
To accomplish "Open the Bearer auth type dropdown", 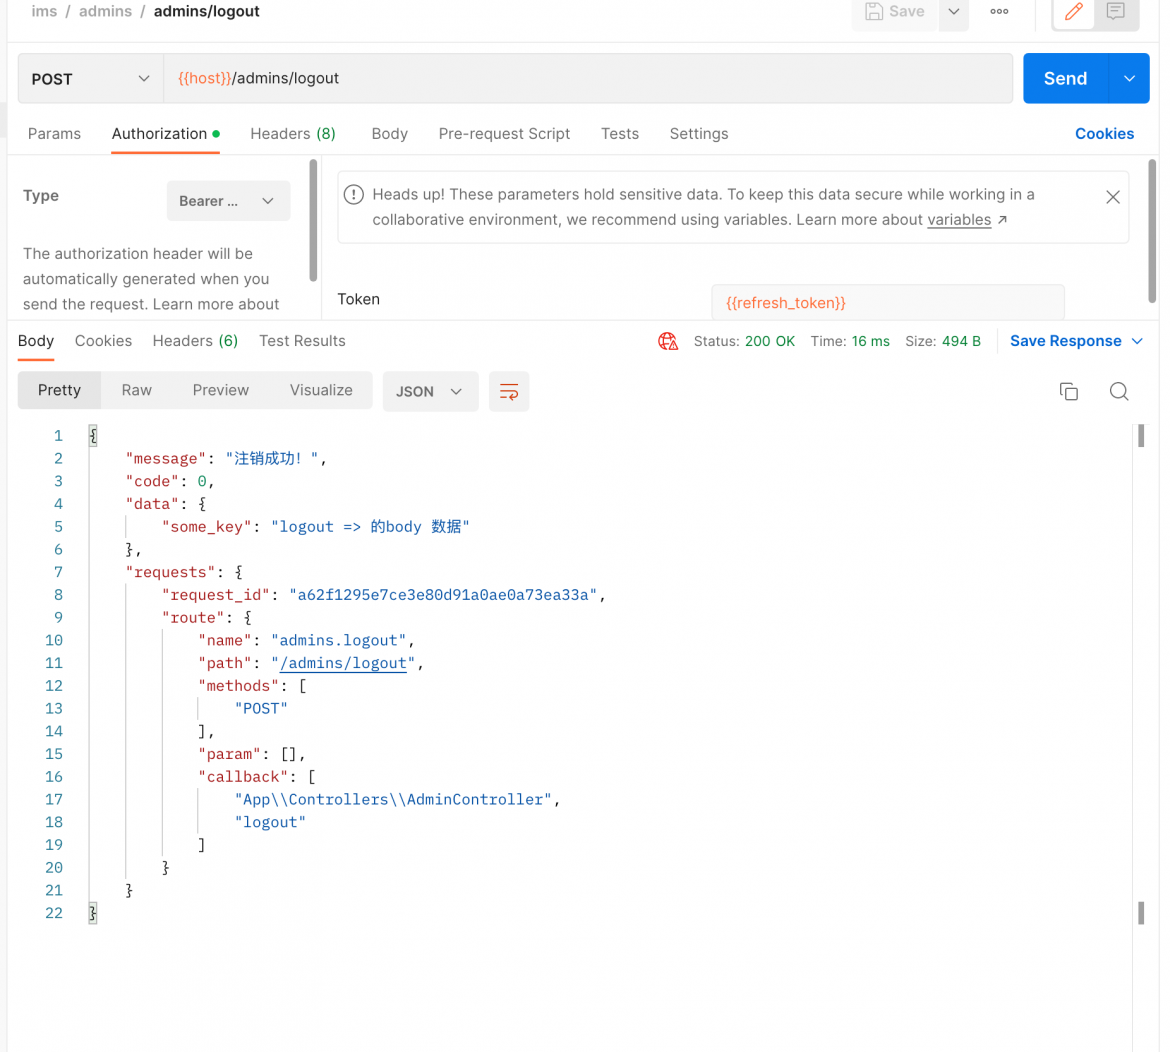I will [x=228, y=201].
